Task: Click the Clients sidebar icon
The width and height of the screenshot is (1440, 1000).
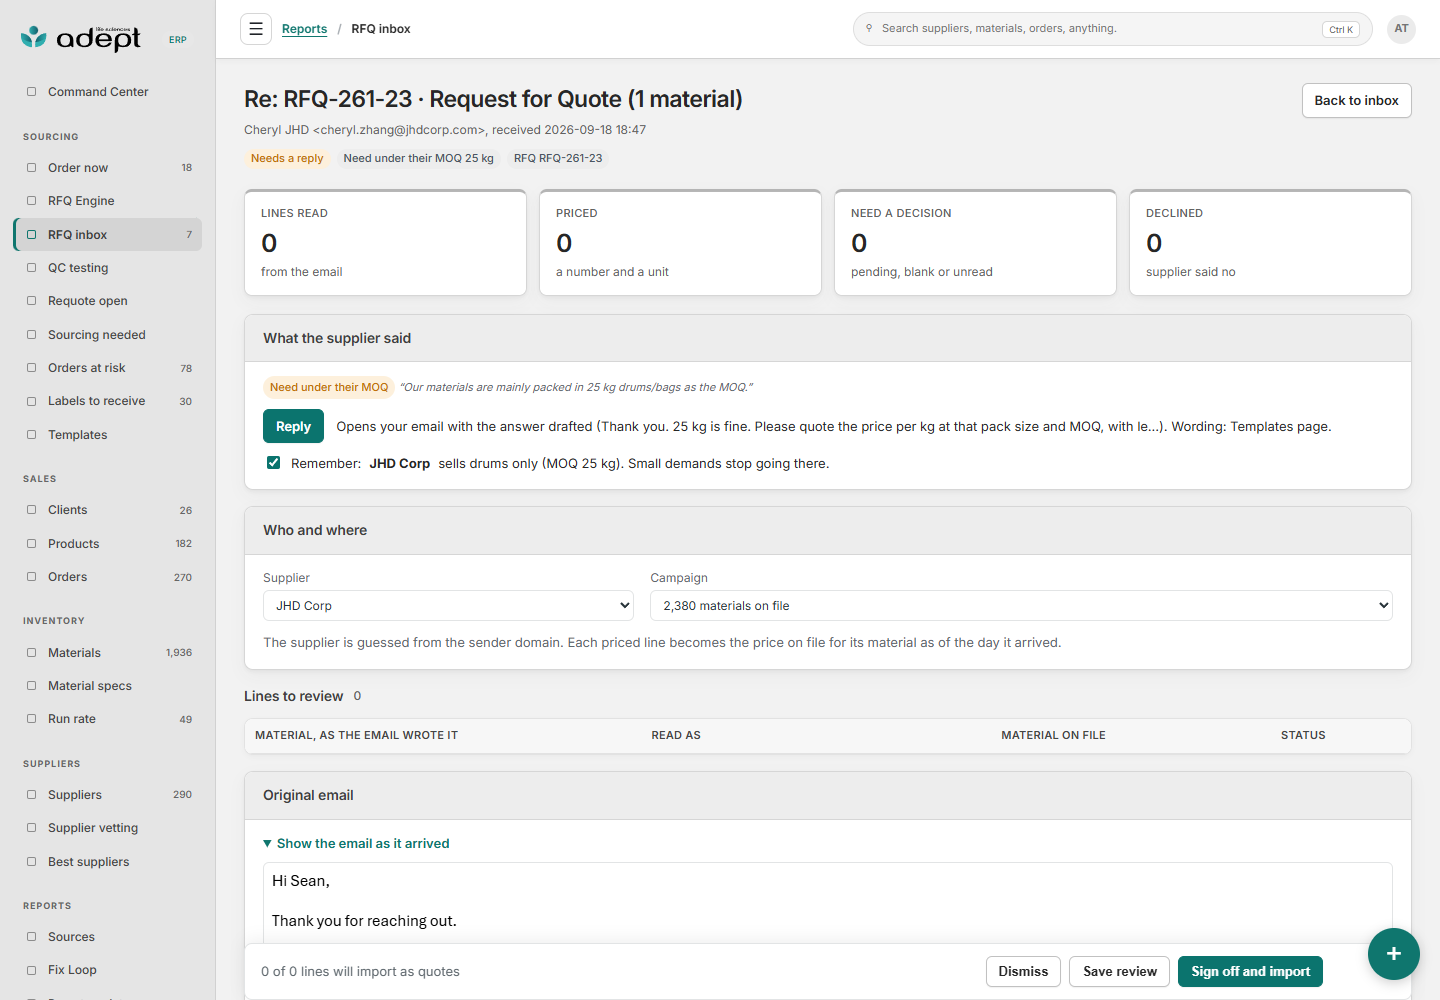Action: coord(31,510)
